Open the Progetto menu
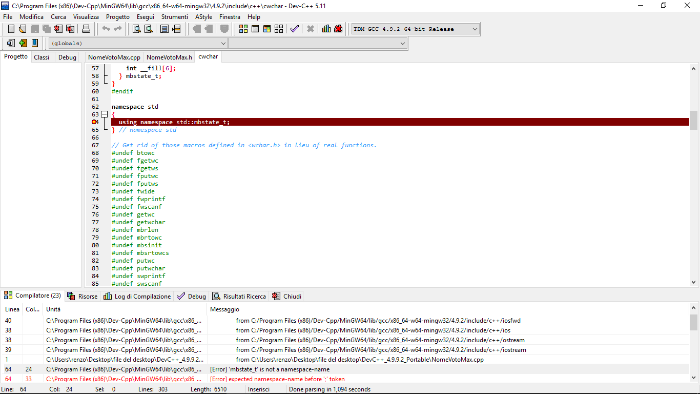700x394 pixels. click(117, 17)
